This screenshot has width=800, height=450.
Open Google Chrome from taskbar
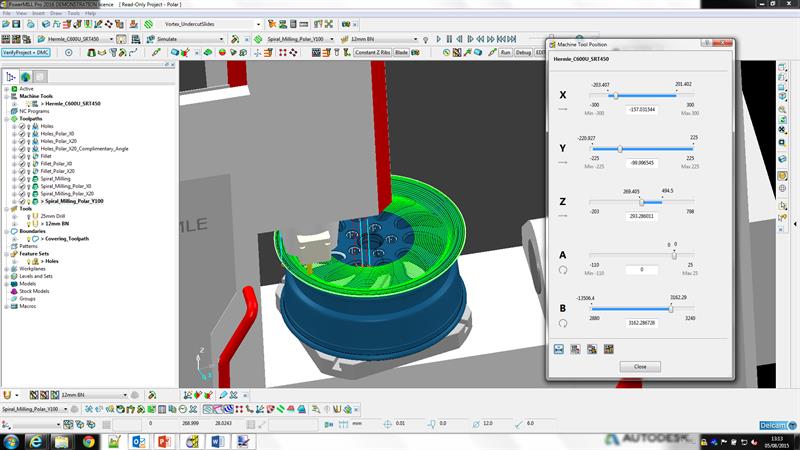(88, 441)
